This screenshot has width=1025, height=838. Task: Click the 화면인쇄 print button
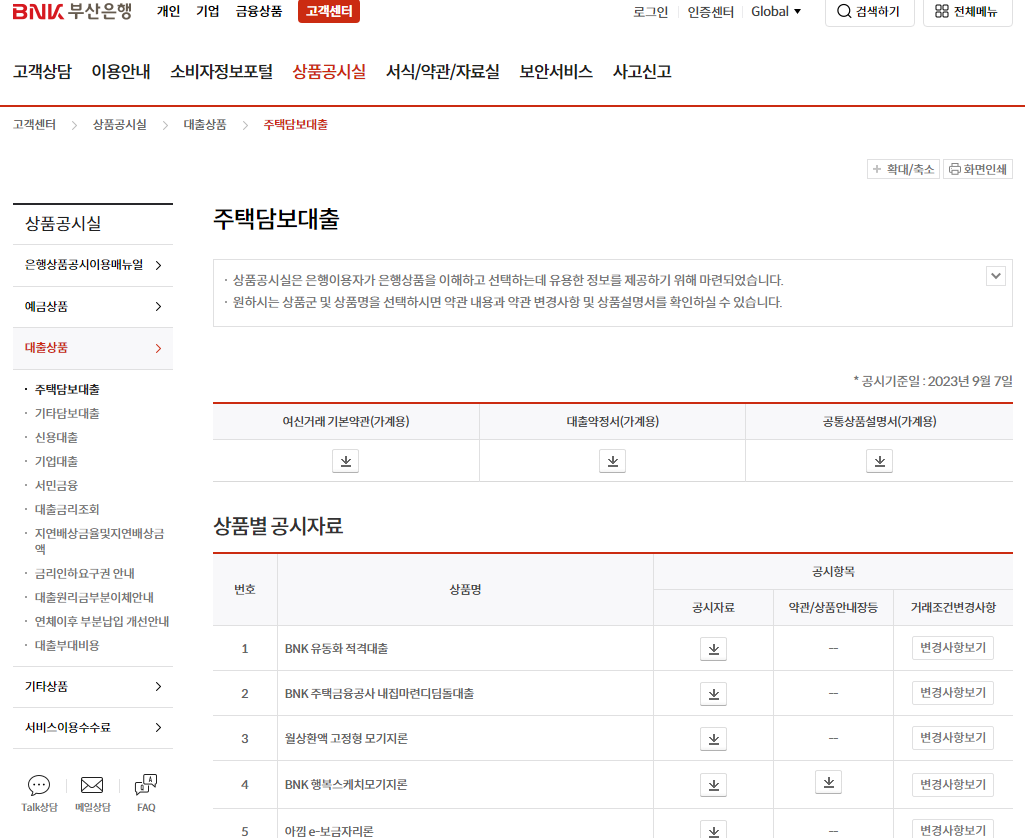977,169
